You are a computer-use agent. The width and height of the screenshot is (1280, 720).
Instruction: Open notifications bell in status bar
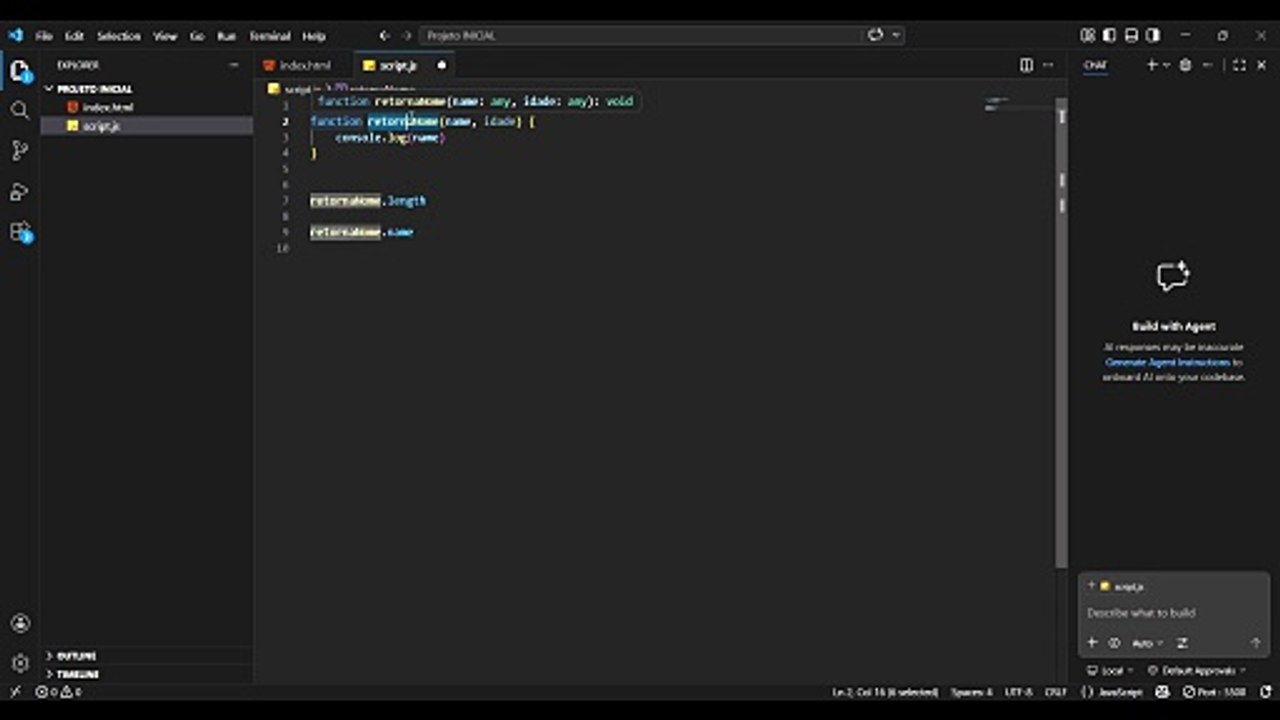1266,691
